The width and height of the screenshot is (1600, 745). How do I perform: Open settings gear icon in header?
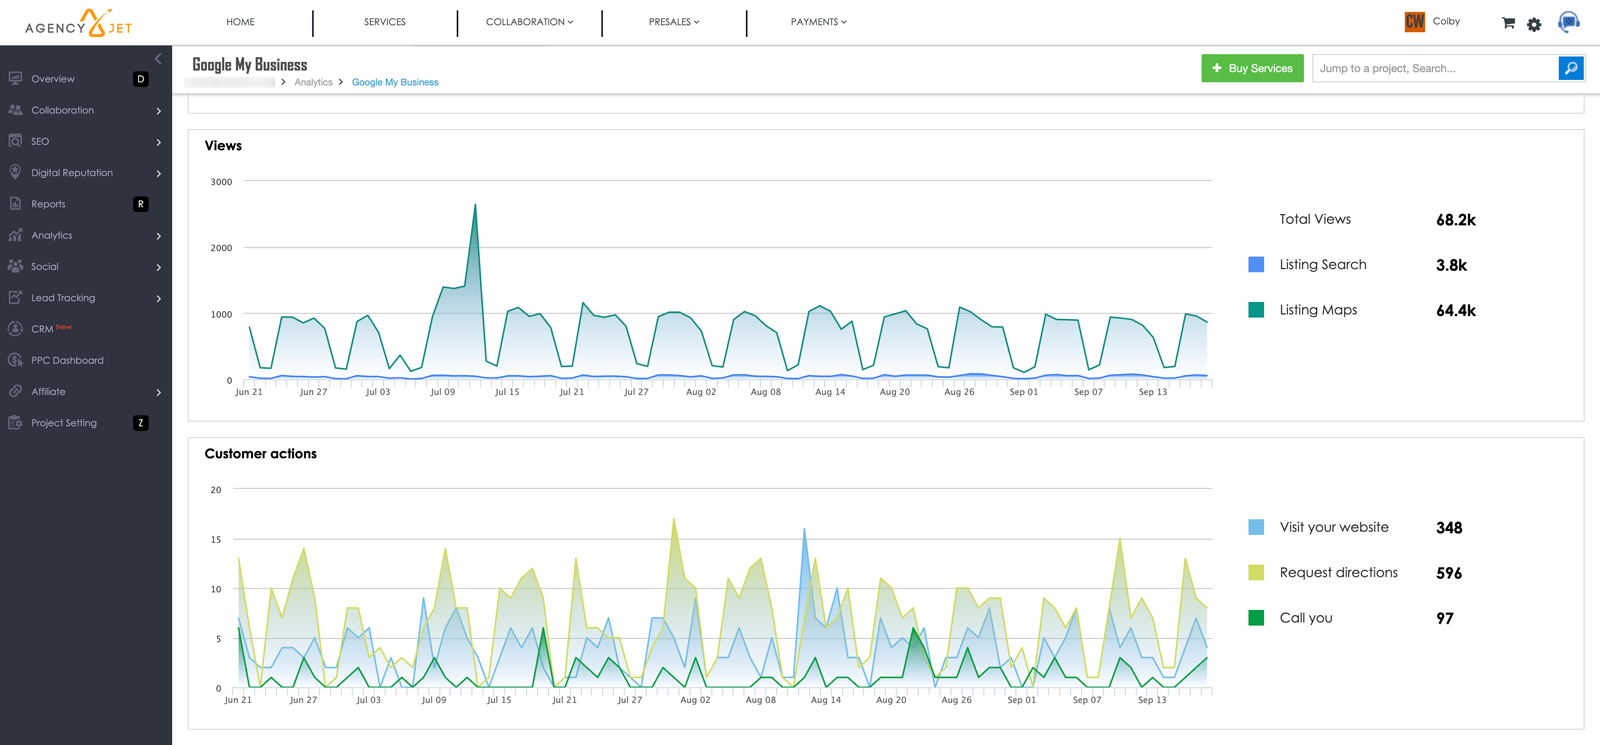tap(1534, 24)
